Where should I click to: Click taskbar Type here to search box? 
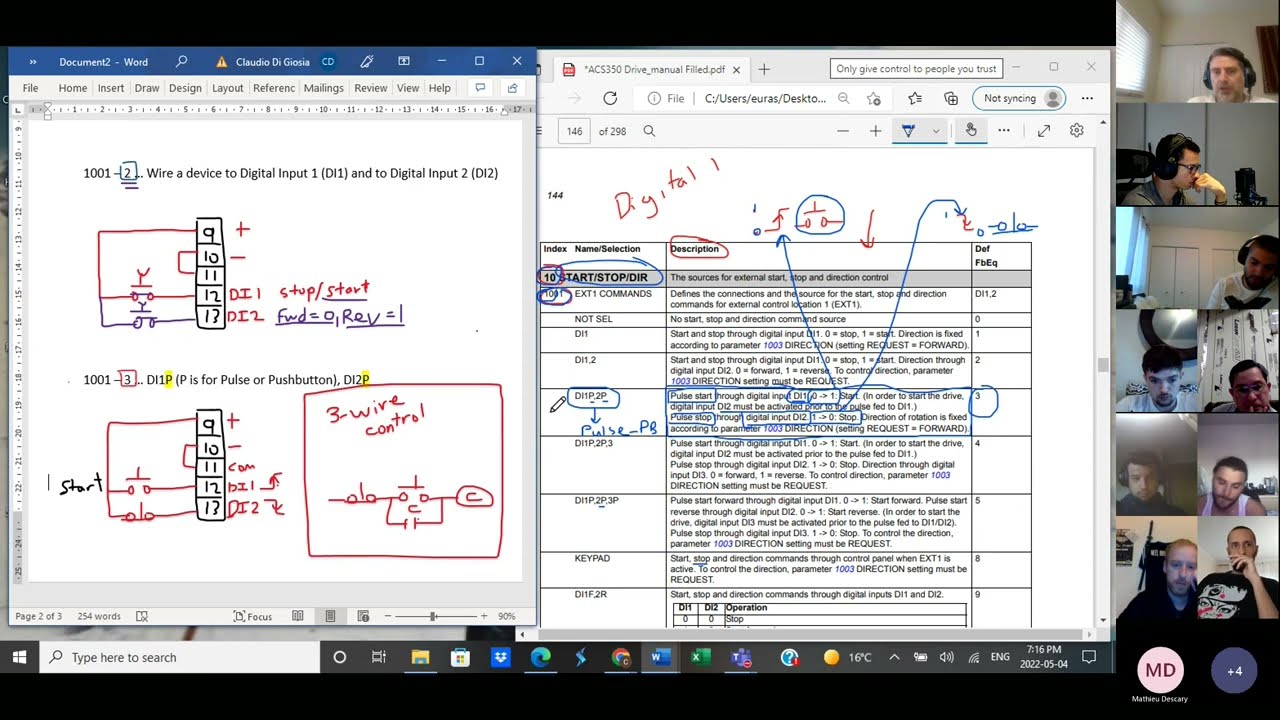pyautogui.click(x=180, y=657)
